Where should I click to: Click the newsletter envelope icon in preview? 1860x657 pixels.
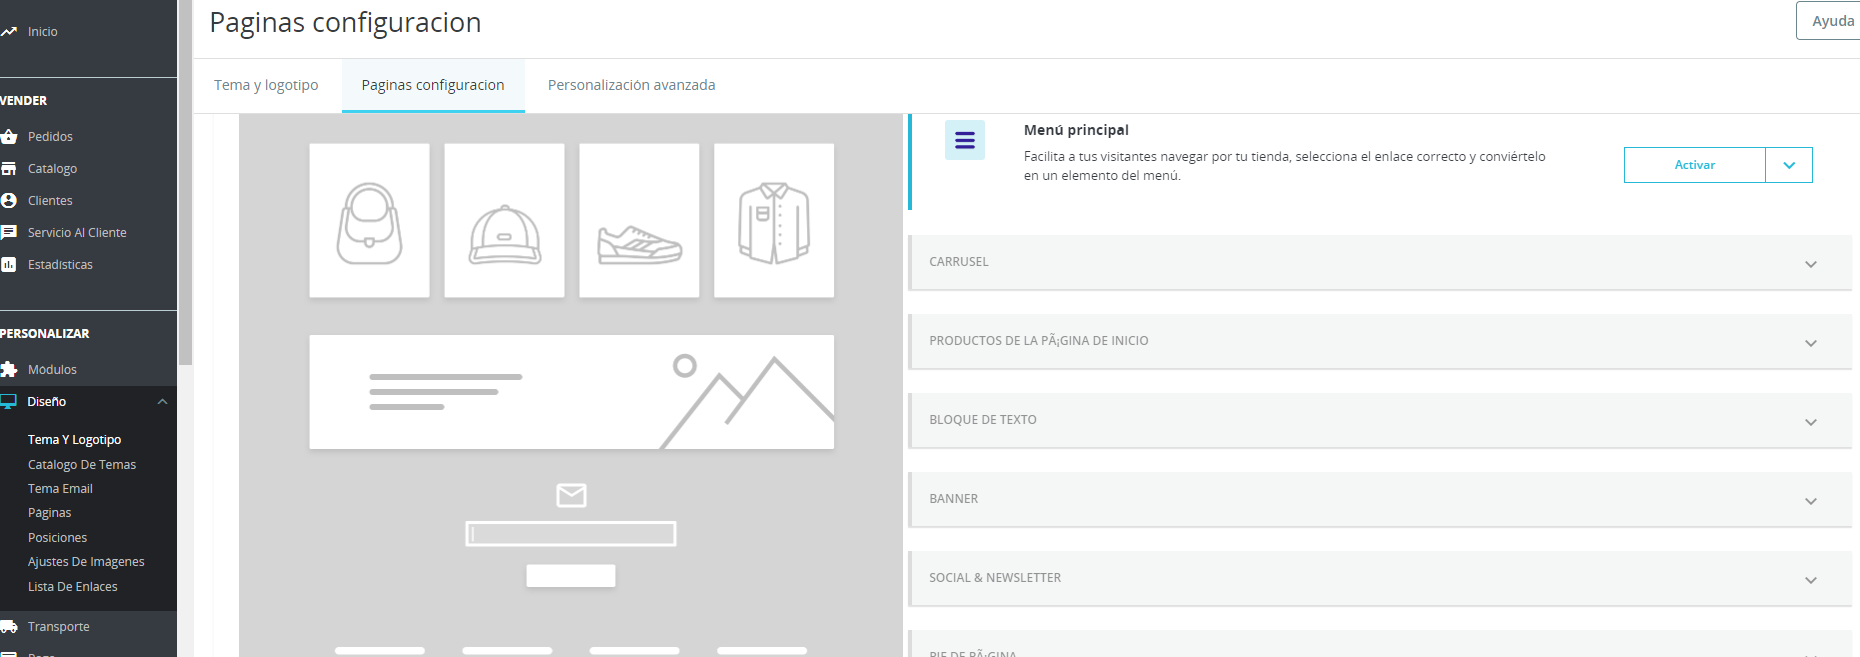[x=571, y=495]
